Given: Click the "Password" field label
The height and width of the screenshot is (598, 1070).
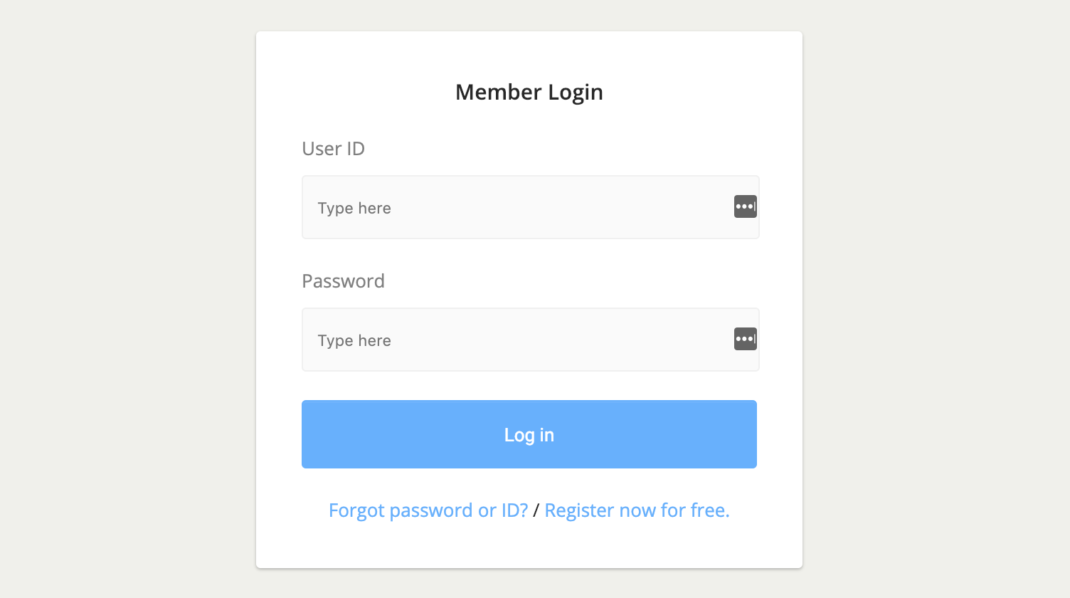Looking at the screenshot, I should coord(343,281).
